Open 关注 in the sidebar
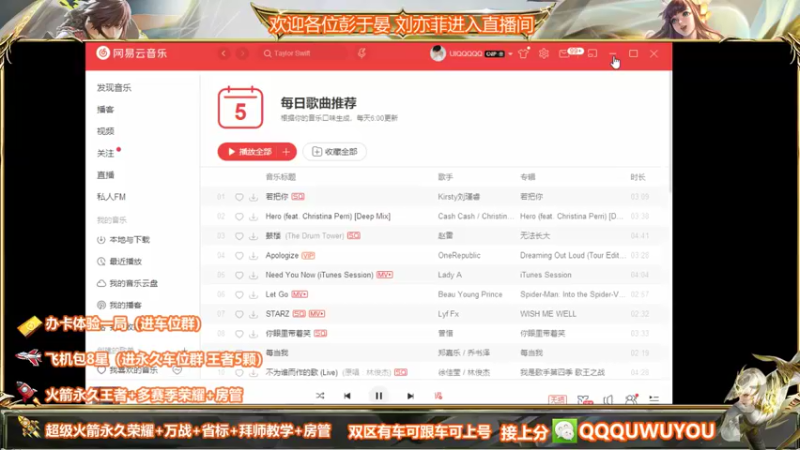 click(106, 153)
